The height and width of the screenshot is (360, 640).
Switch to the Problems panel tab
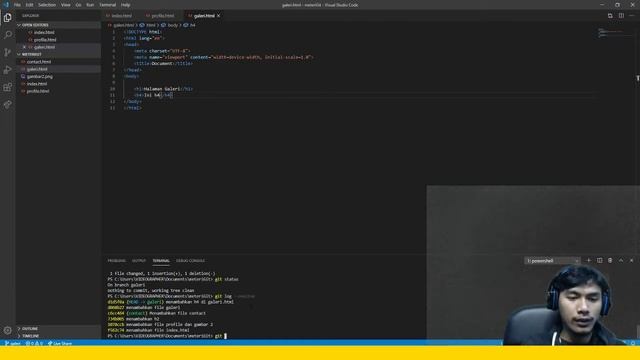tap(116, 260)
